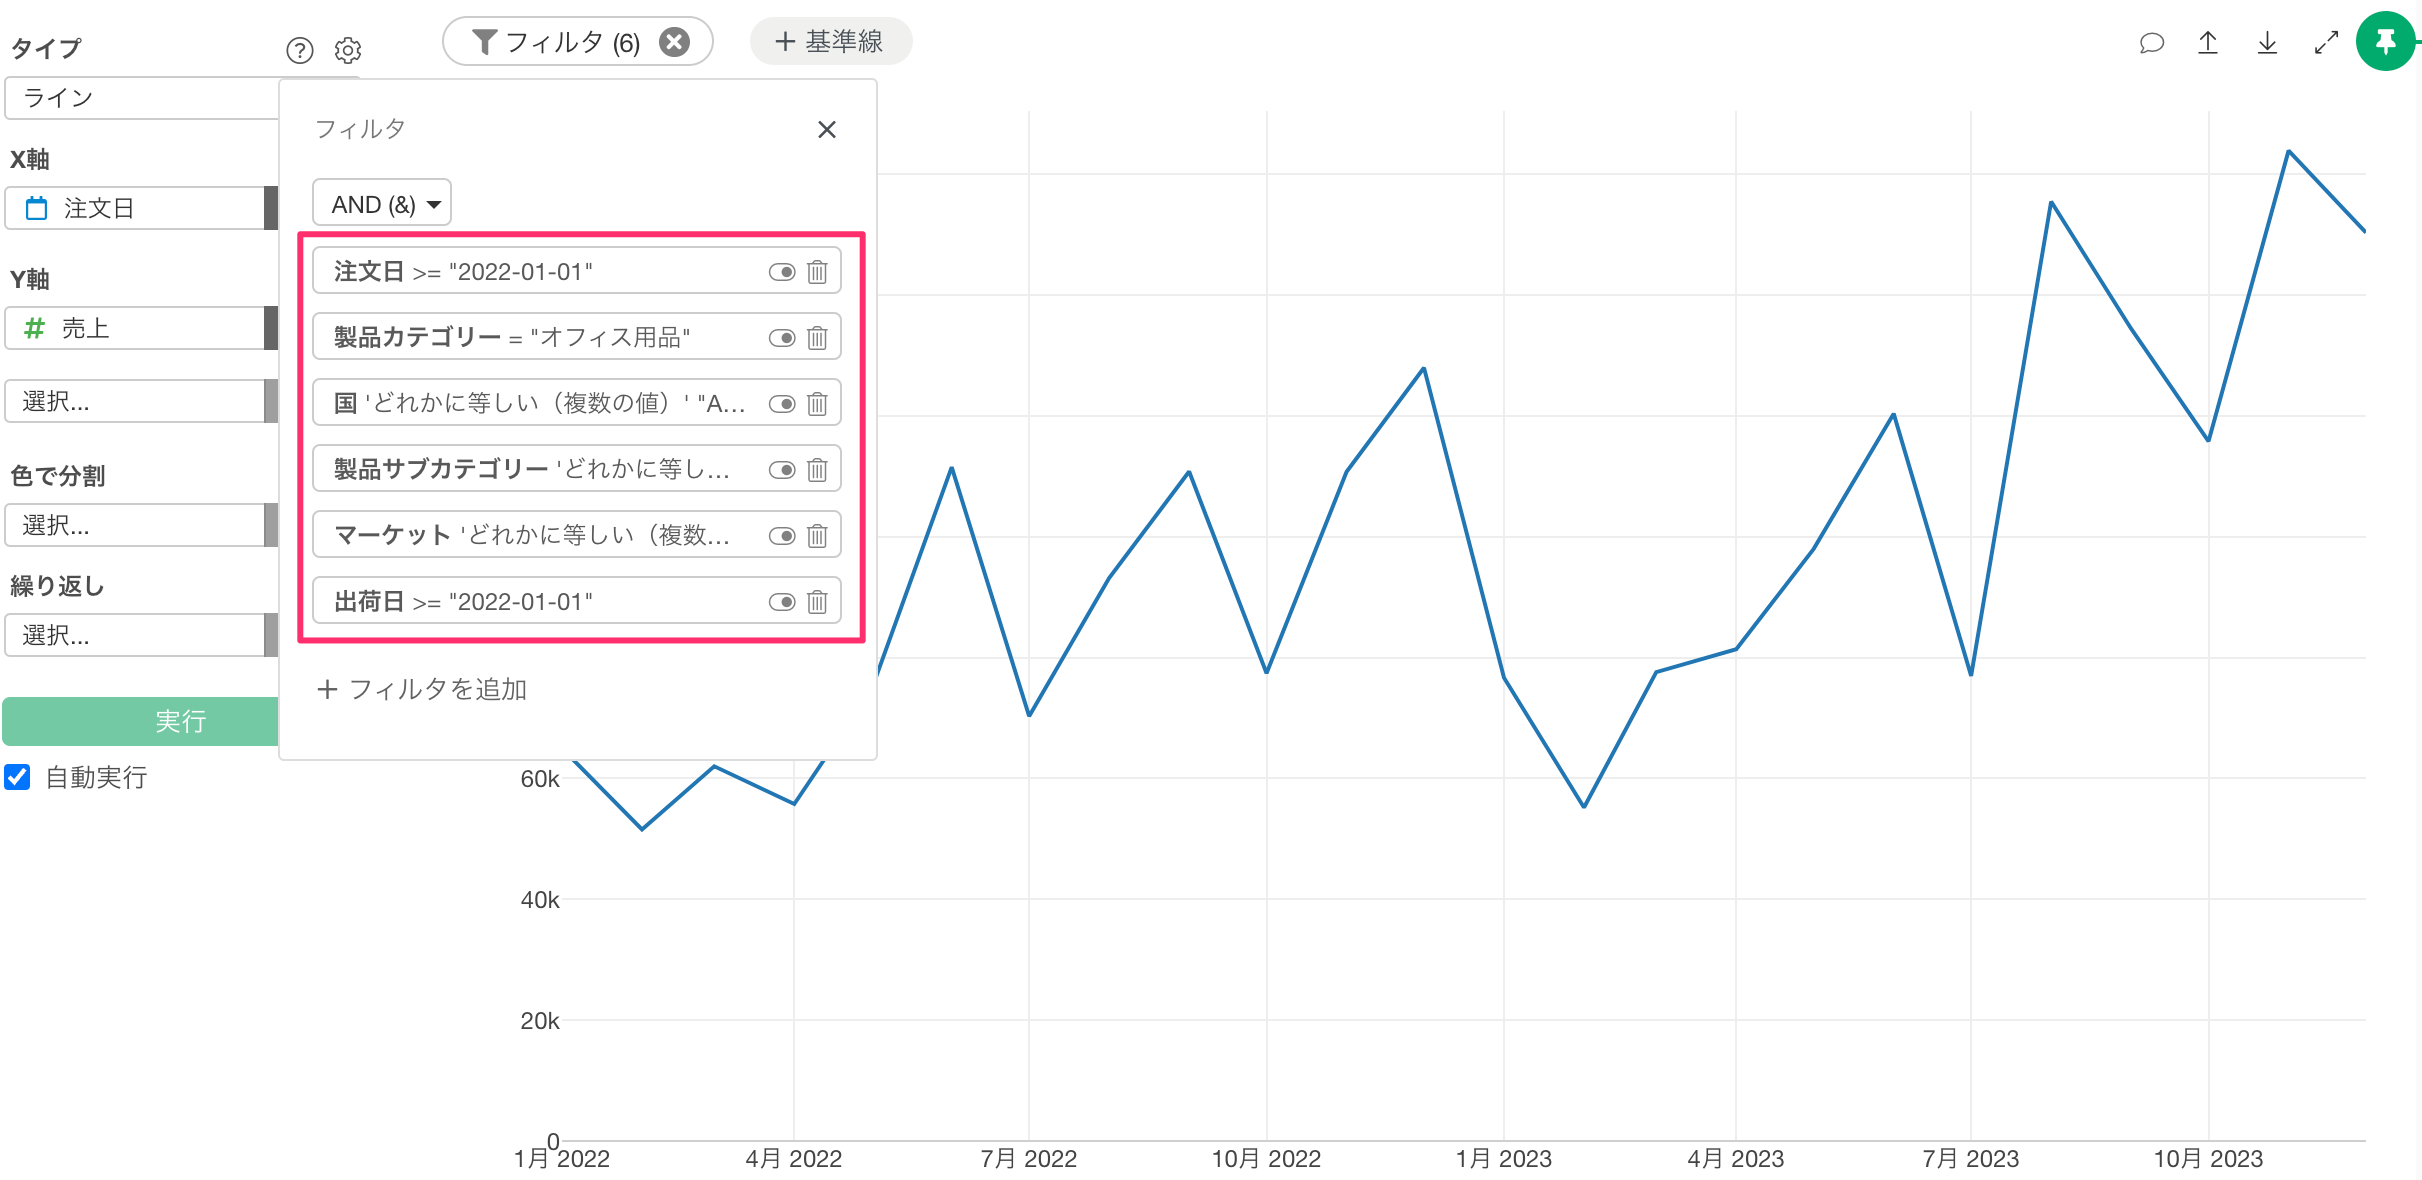Click the green pin icon

tap(2385, 42)
